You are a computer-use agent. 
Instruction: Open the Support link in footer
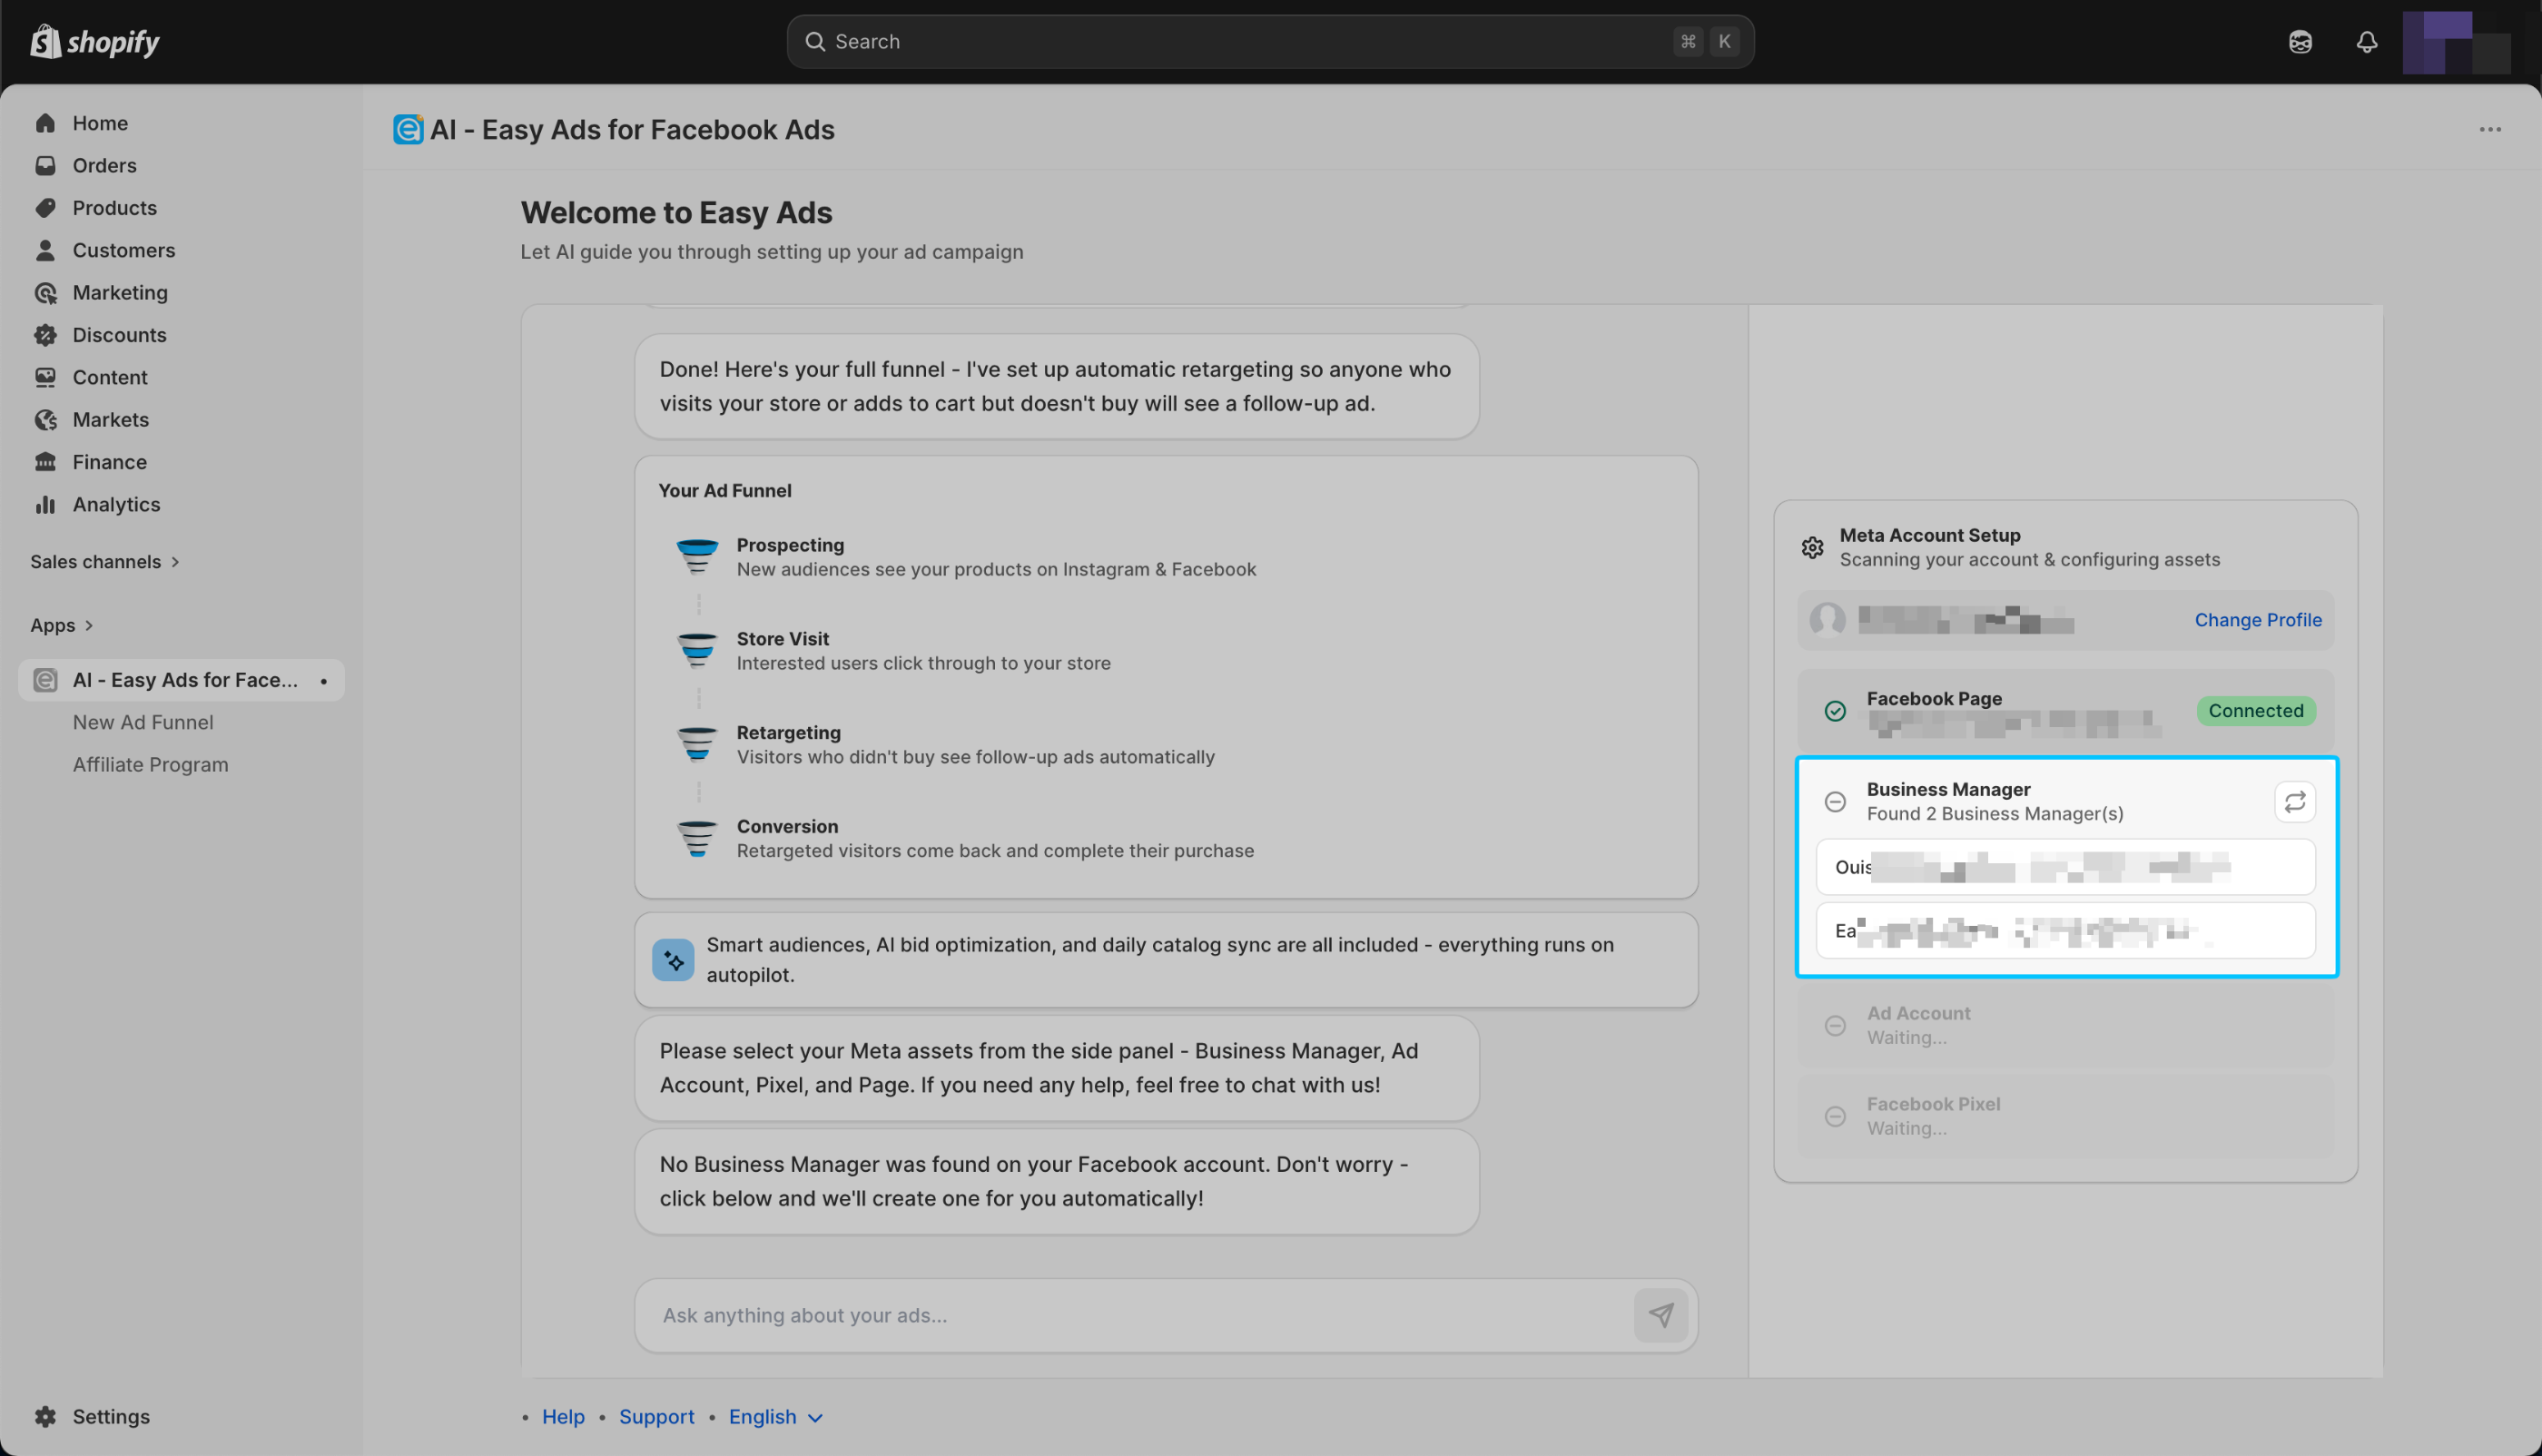[656, 1416]
